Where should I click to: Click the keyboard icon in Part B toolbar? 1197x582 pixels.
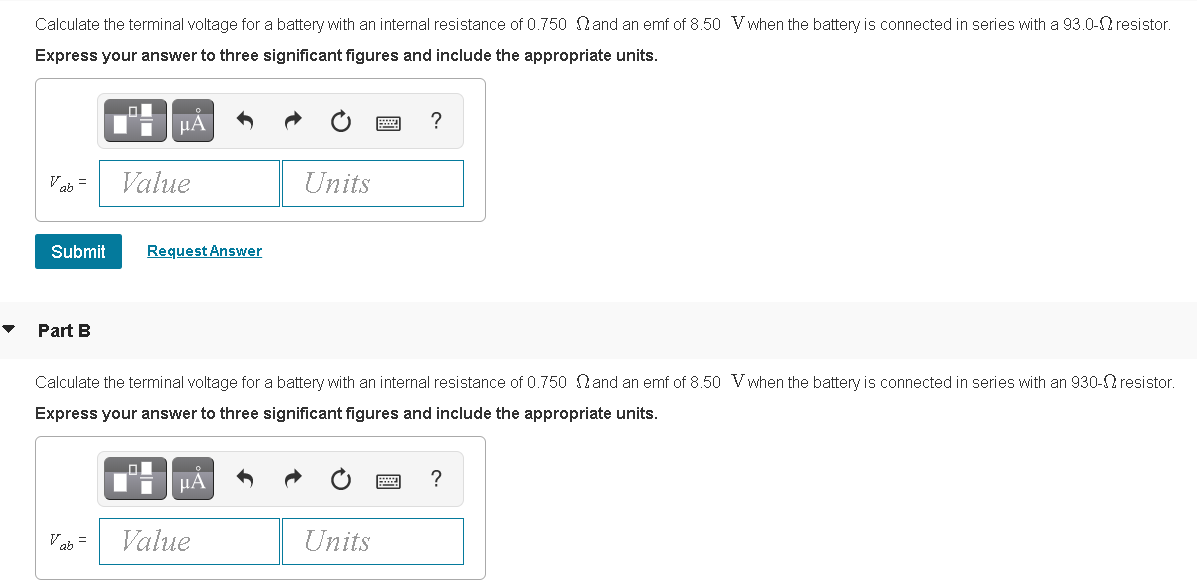388,479
